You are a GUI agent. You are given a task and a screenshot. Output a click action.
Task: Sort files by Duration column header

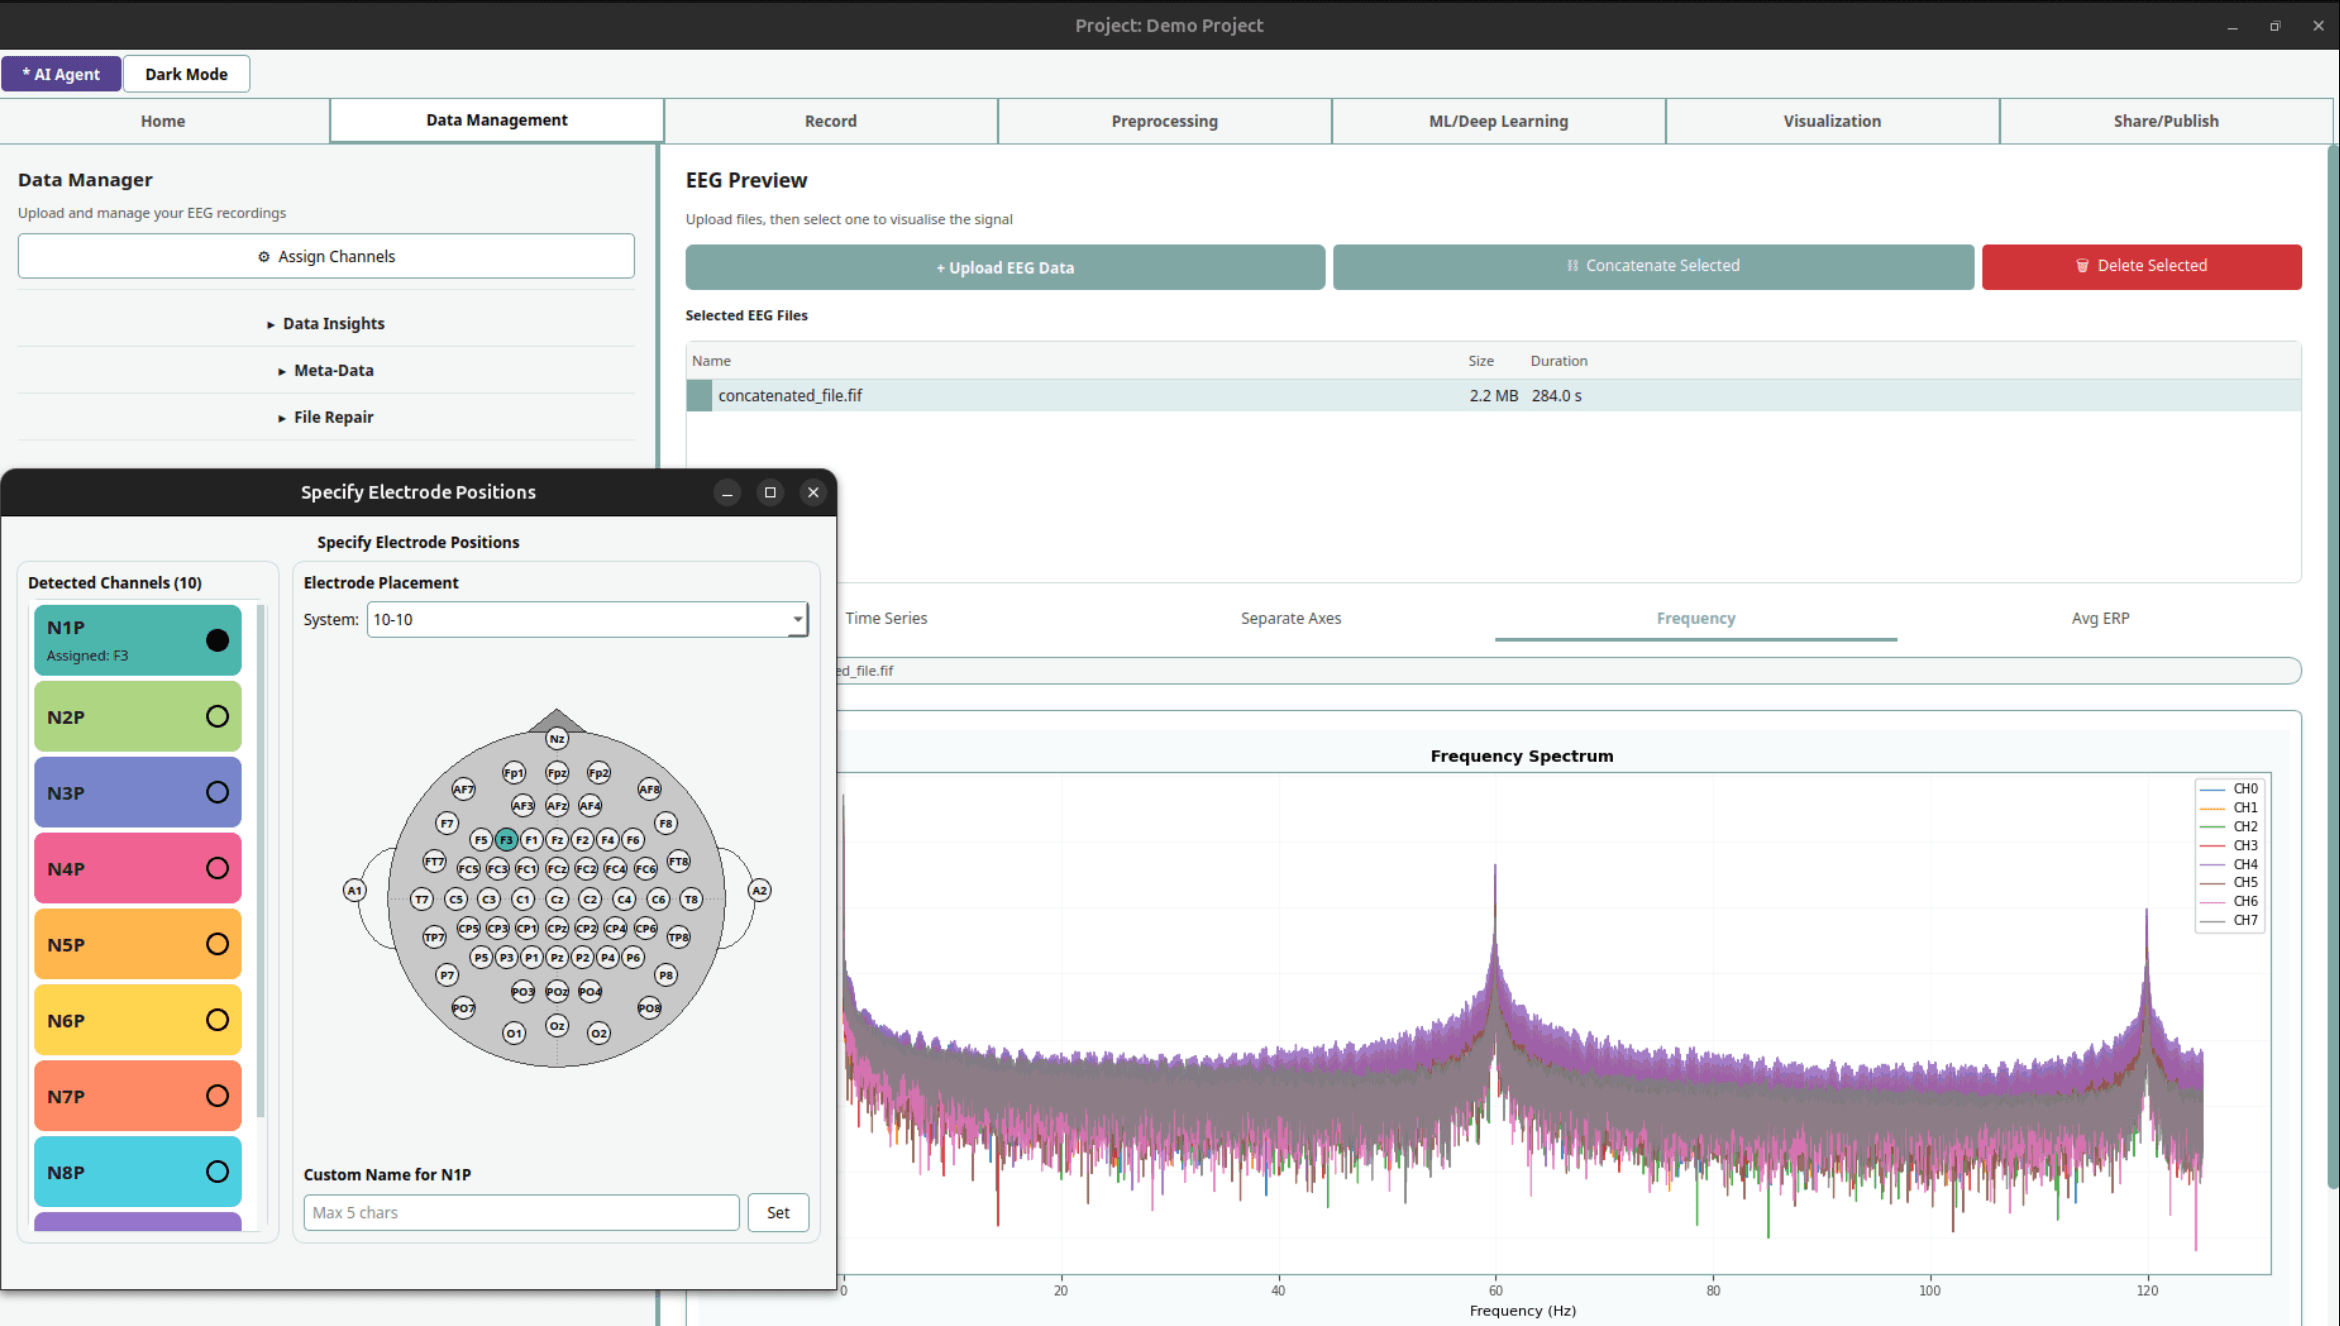(x=1559, y=361)
